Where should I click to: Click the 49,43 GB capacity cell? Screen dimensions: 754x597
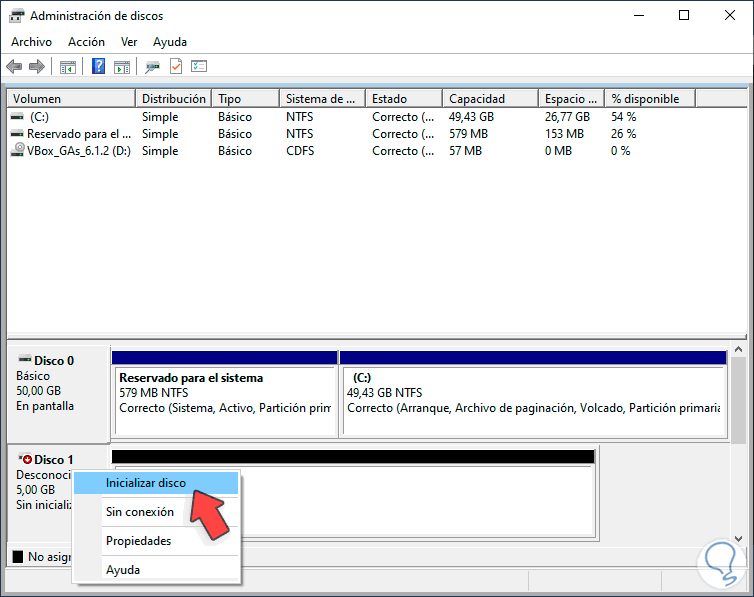[x=471, y=117]
